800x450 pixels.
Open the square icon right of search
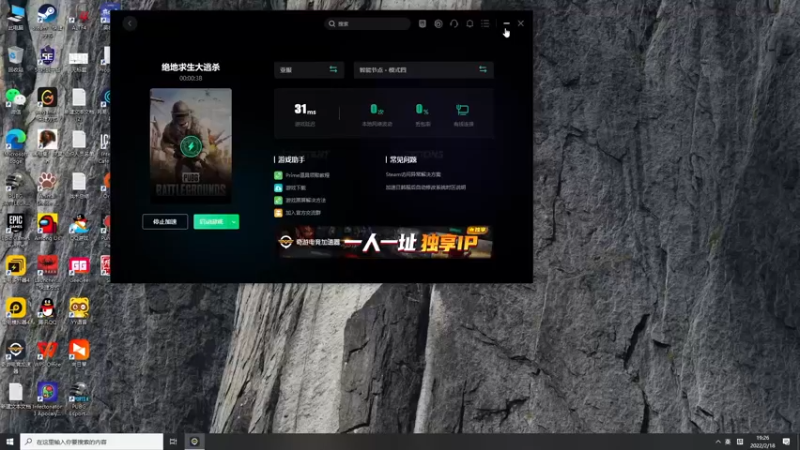422,23
